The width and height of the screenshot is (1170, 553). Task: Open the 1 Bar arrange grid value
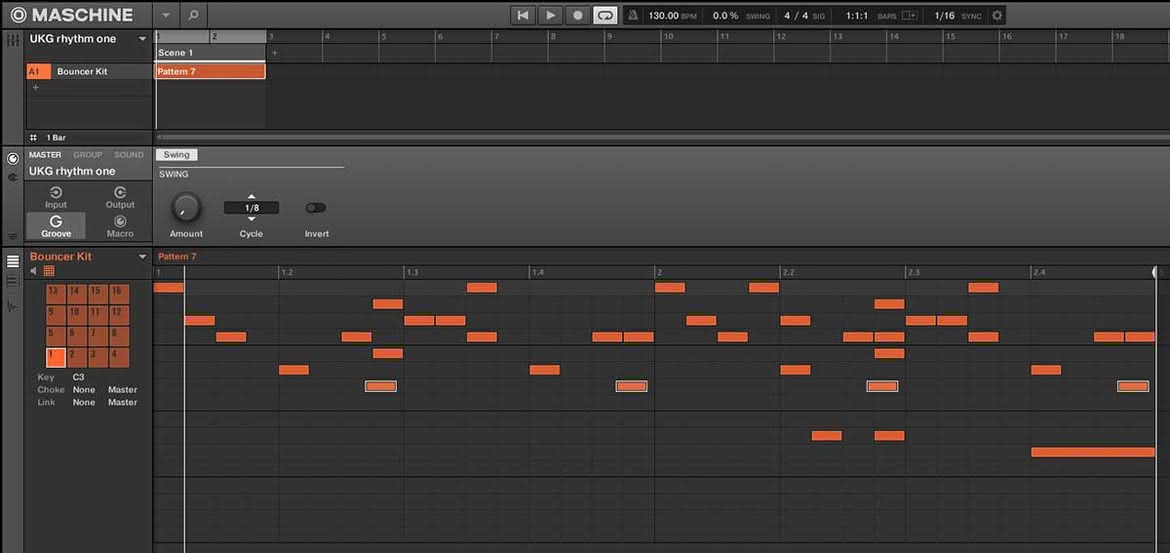56,138
